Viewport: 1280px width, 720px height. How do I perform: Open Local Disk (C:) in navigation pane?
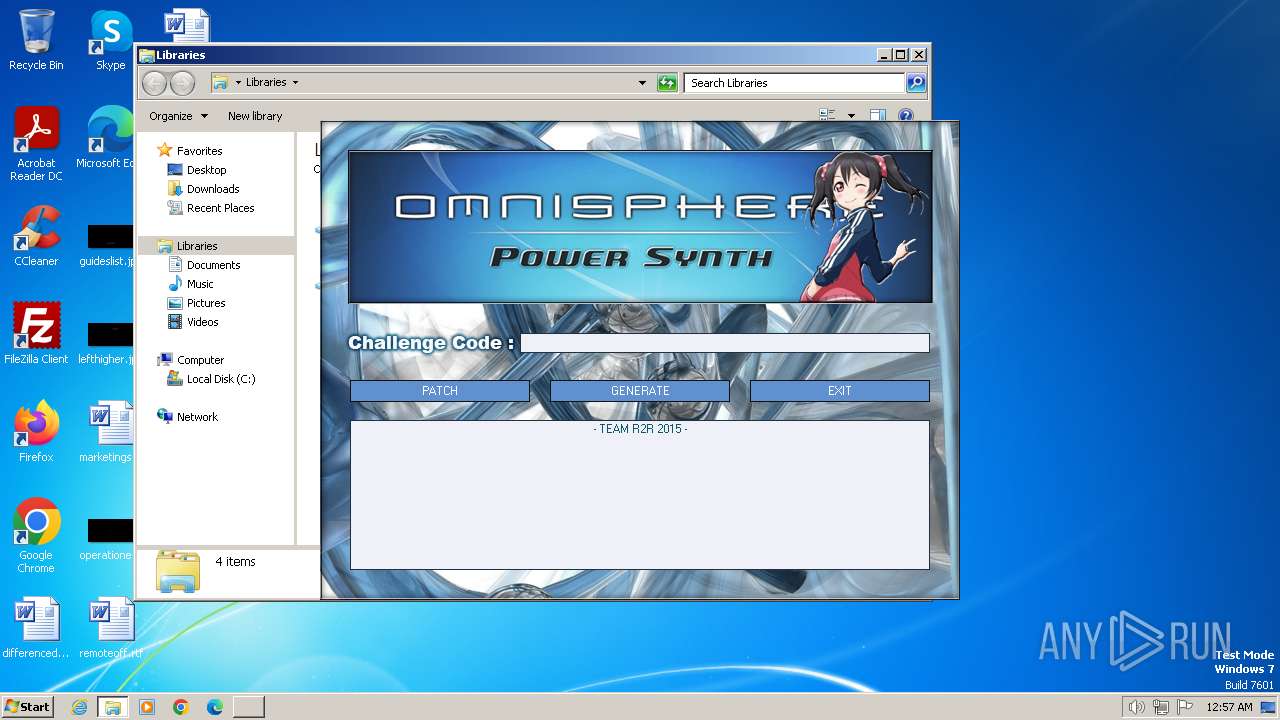pyautogui.click(x=221, y=379)
